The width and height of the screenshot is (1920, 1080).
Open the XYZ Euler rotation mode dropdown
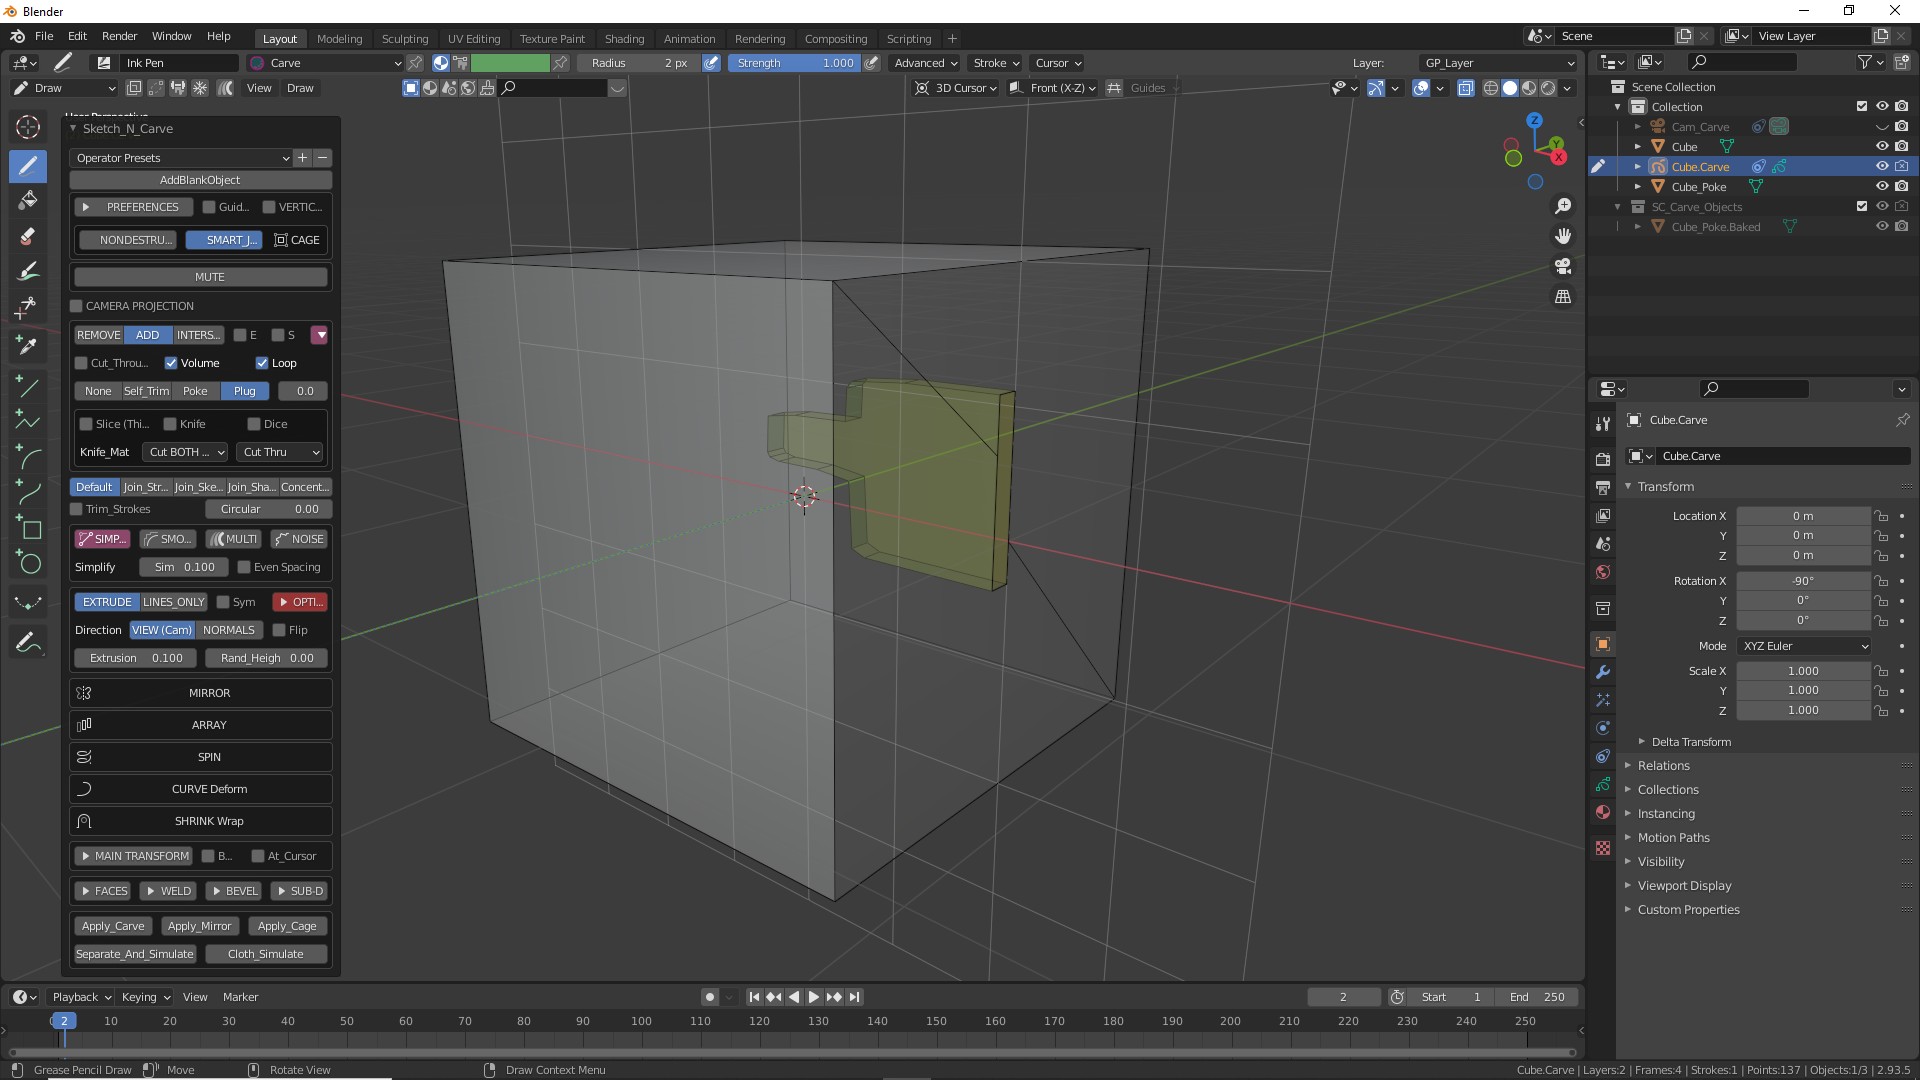point(1804,646)
